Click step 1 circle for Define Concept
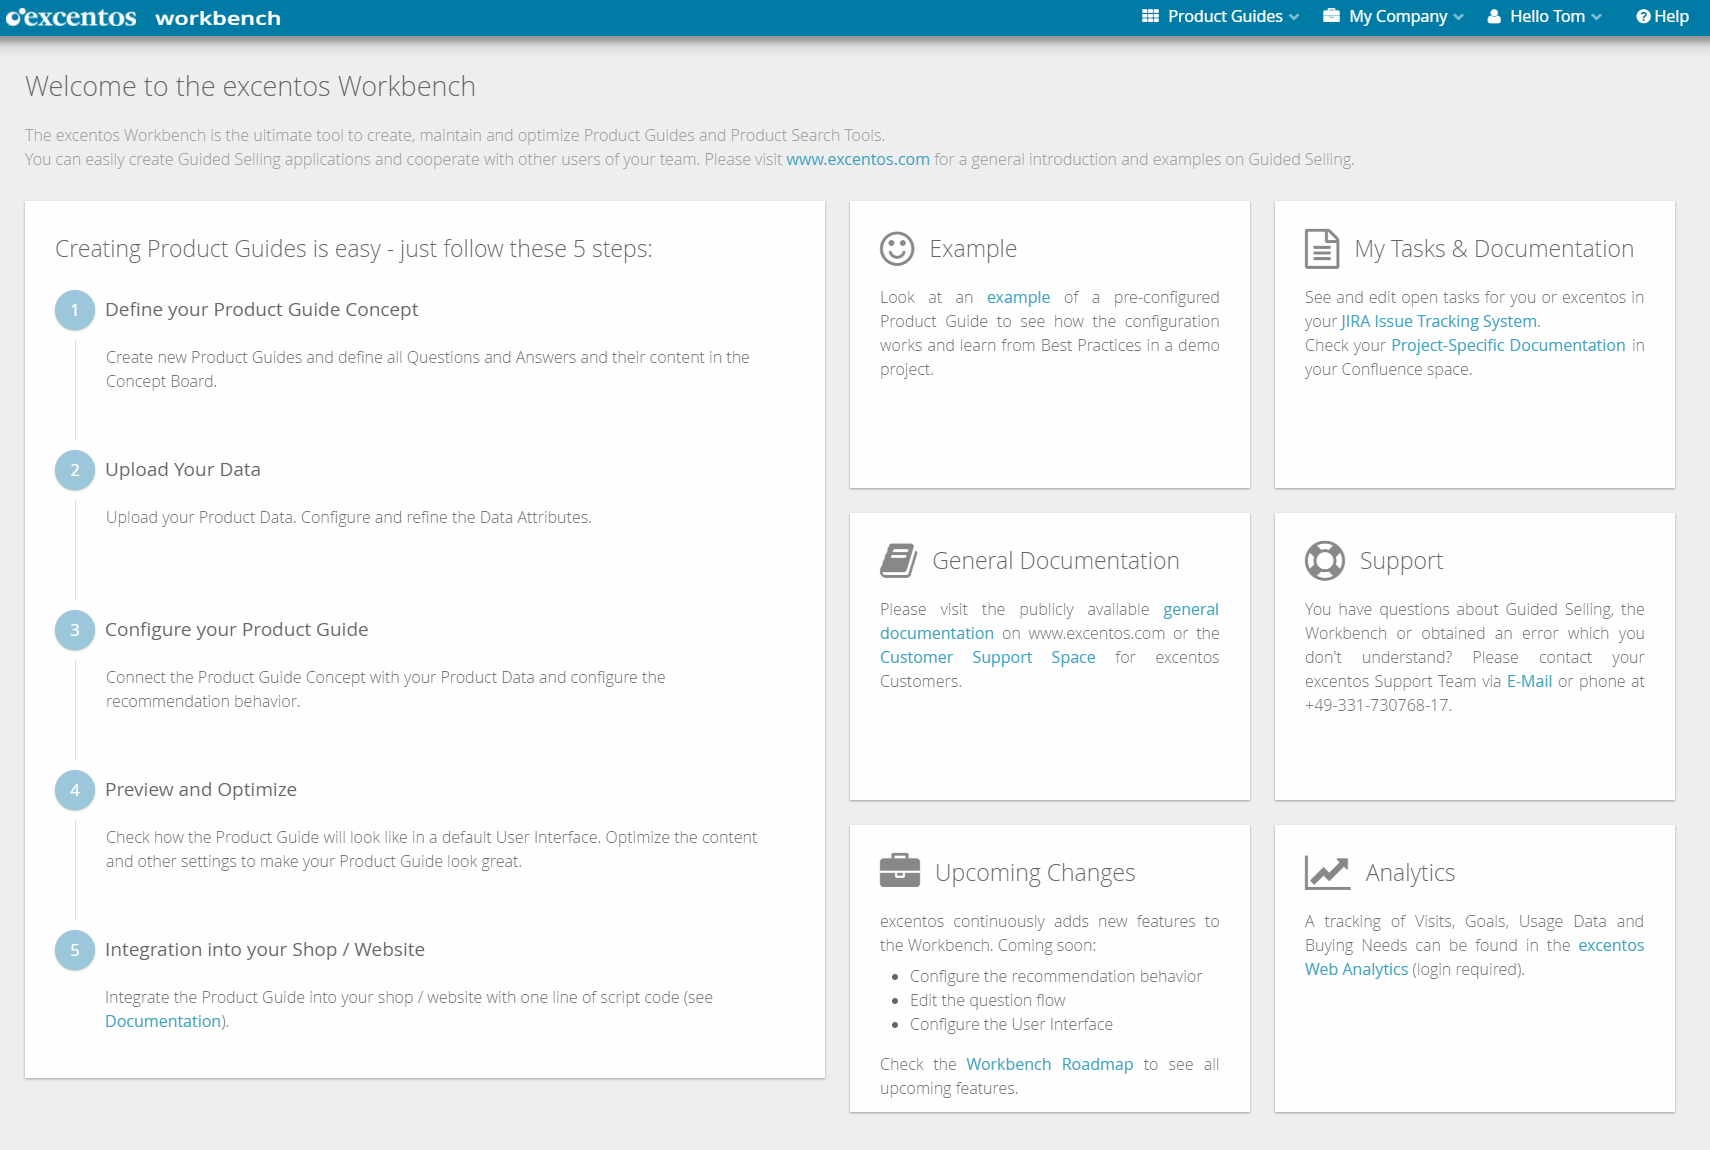1710x1150 pixels. pyautogui.click(x=75, y=310)
